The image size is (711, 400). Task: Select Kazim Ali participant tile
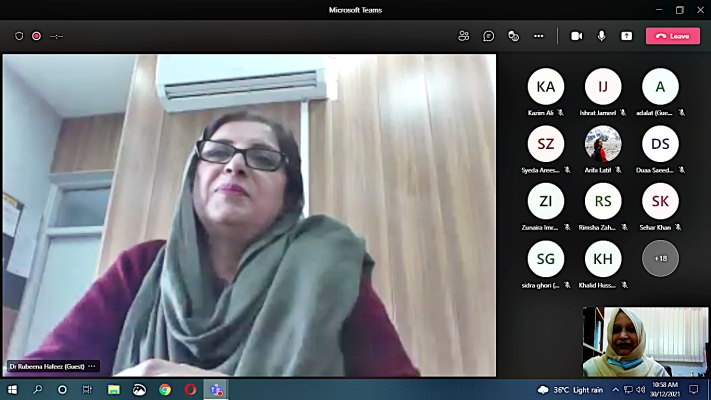coord(546,87)
